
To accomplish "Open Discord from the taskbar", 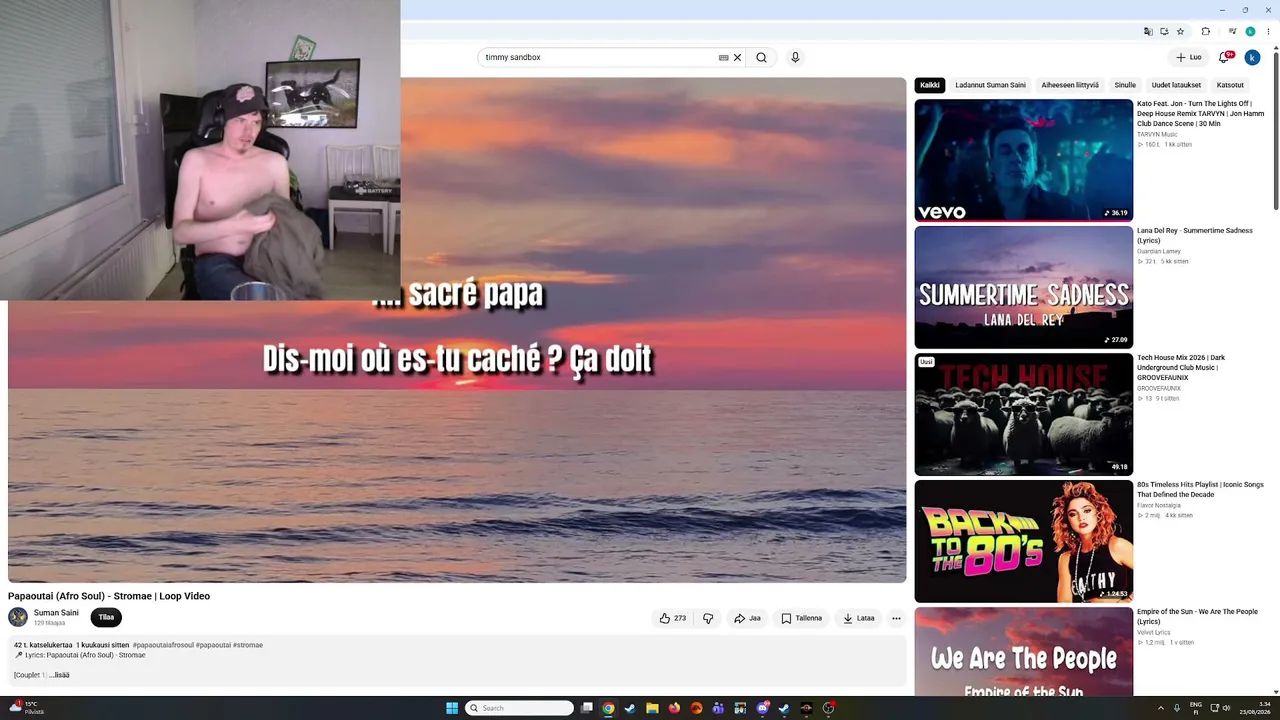I will (763, 708).
